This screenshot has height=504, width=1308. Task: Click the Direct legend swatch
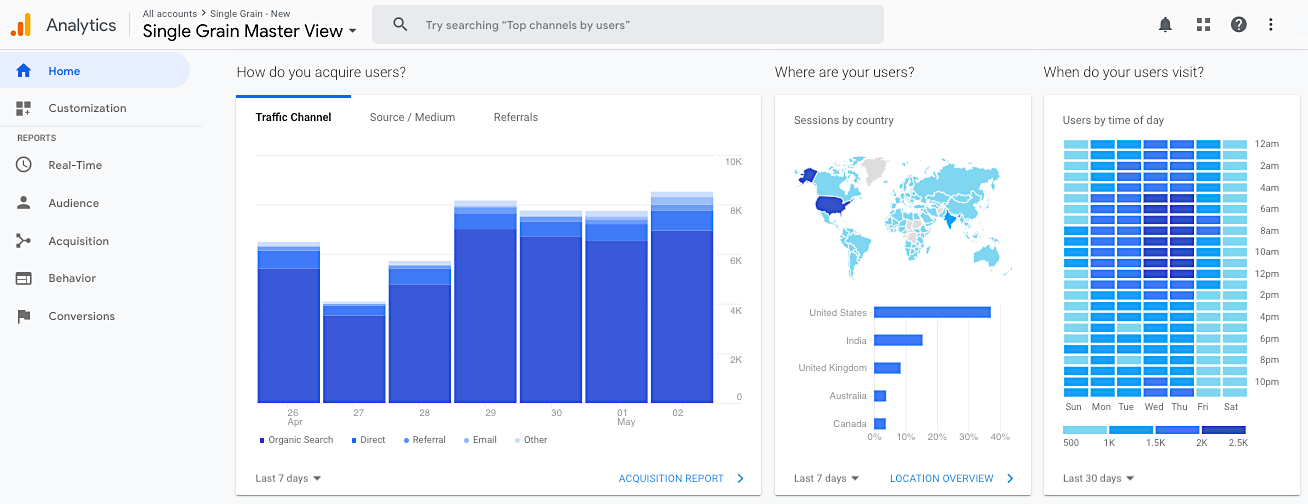[x=354, y=440]
